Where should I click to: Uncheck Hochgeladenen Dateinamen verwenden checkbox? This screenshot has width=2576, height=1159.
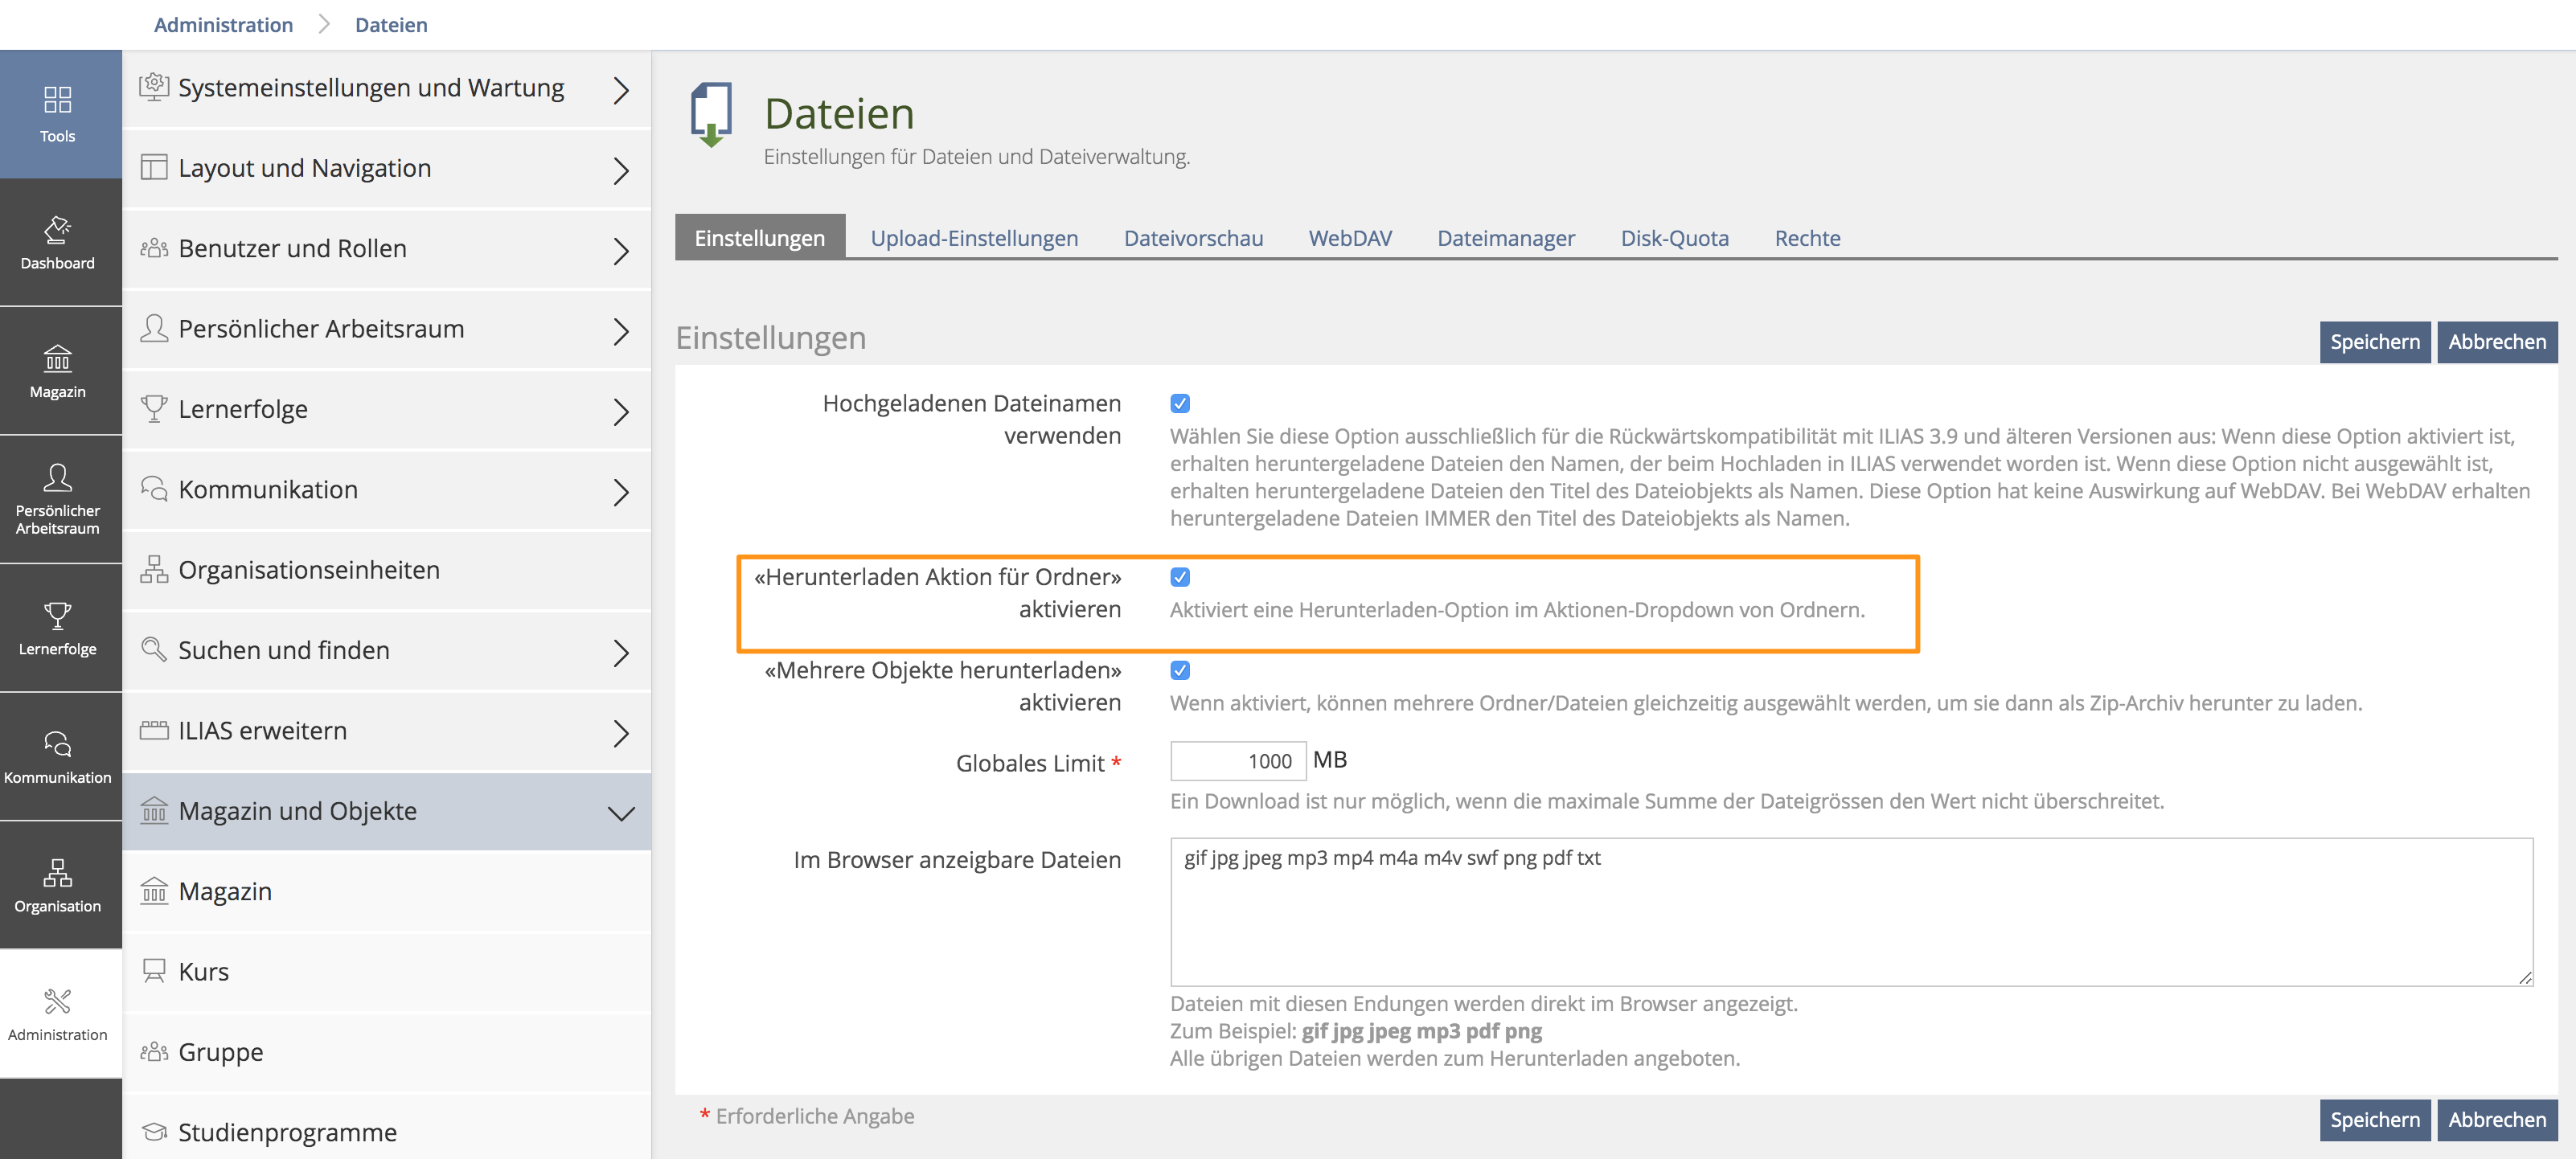click(1180, 404)
